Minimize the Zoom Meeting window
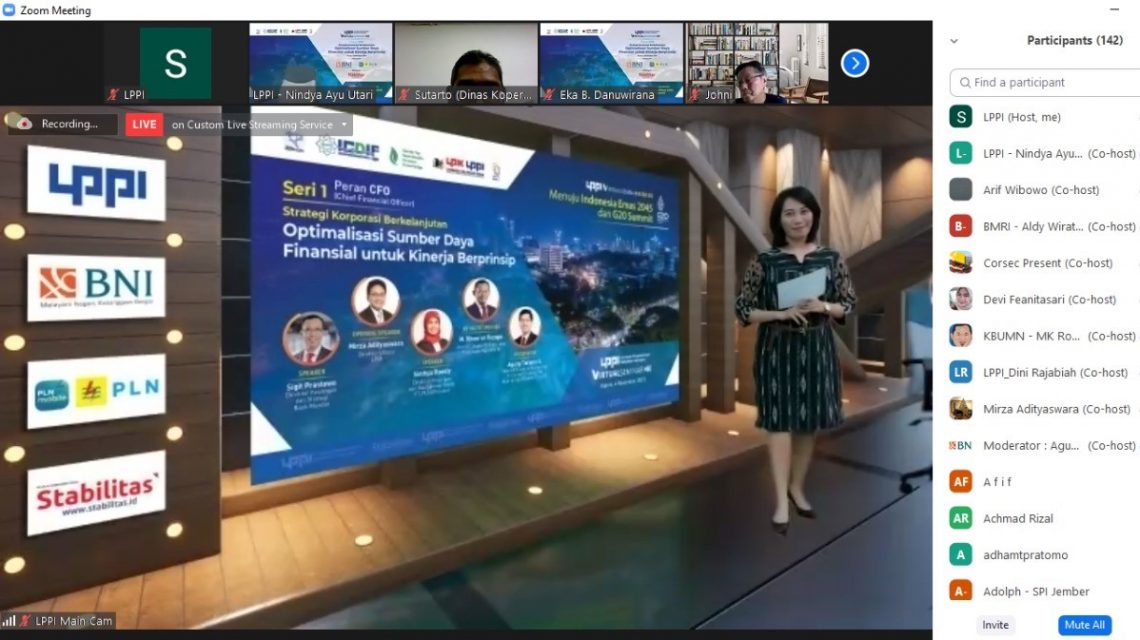Viewport: 1140px width, 640px height. tap(1115, 9)
